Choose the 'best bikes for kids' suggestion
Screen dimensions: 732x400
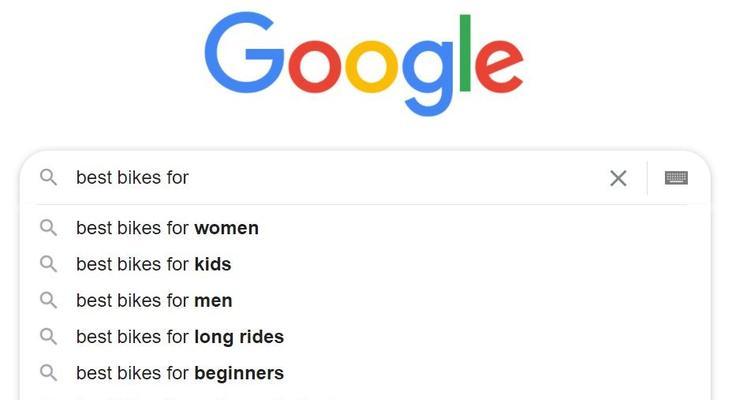click(x=365, y=264)
